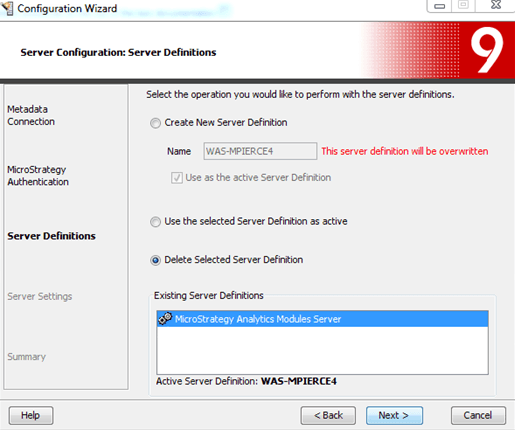Select Create New Server Definition radio button
Viewport: 515px width, 430px height.
155,123
